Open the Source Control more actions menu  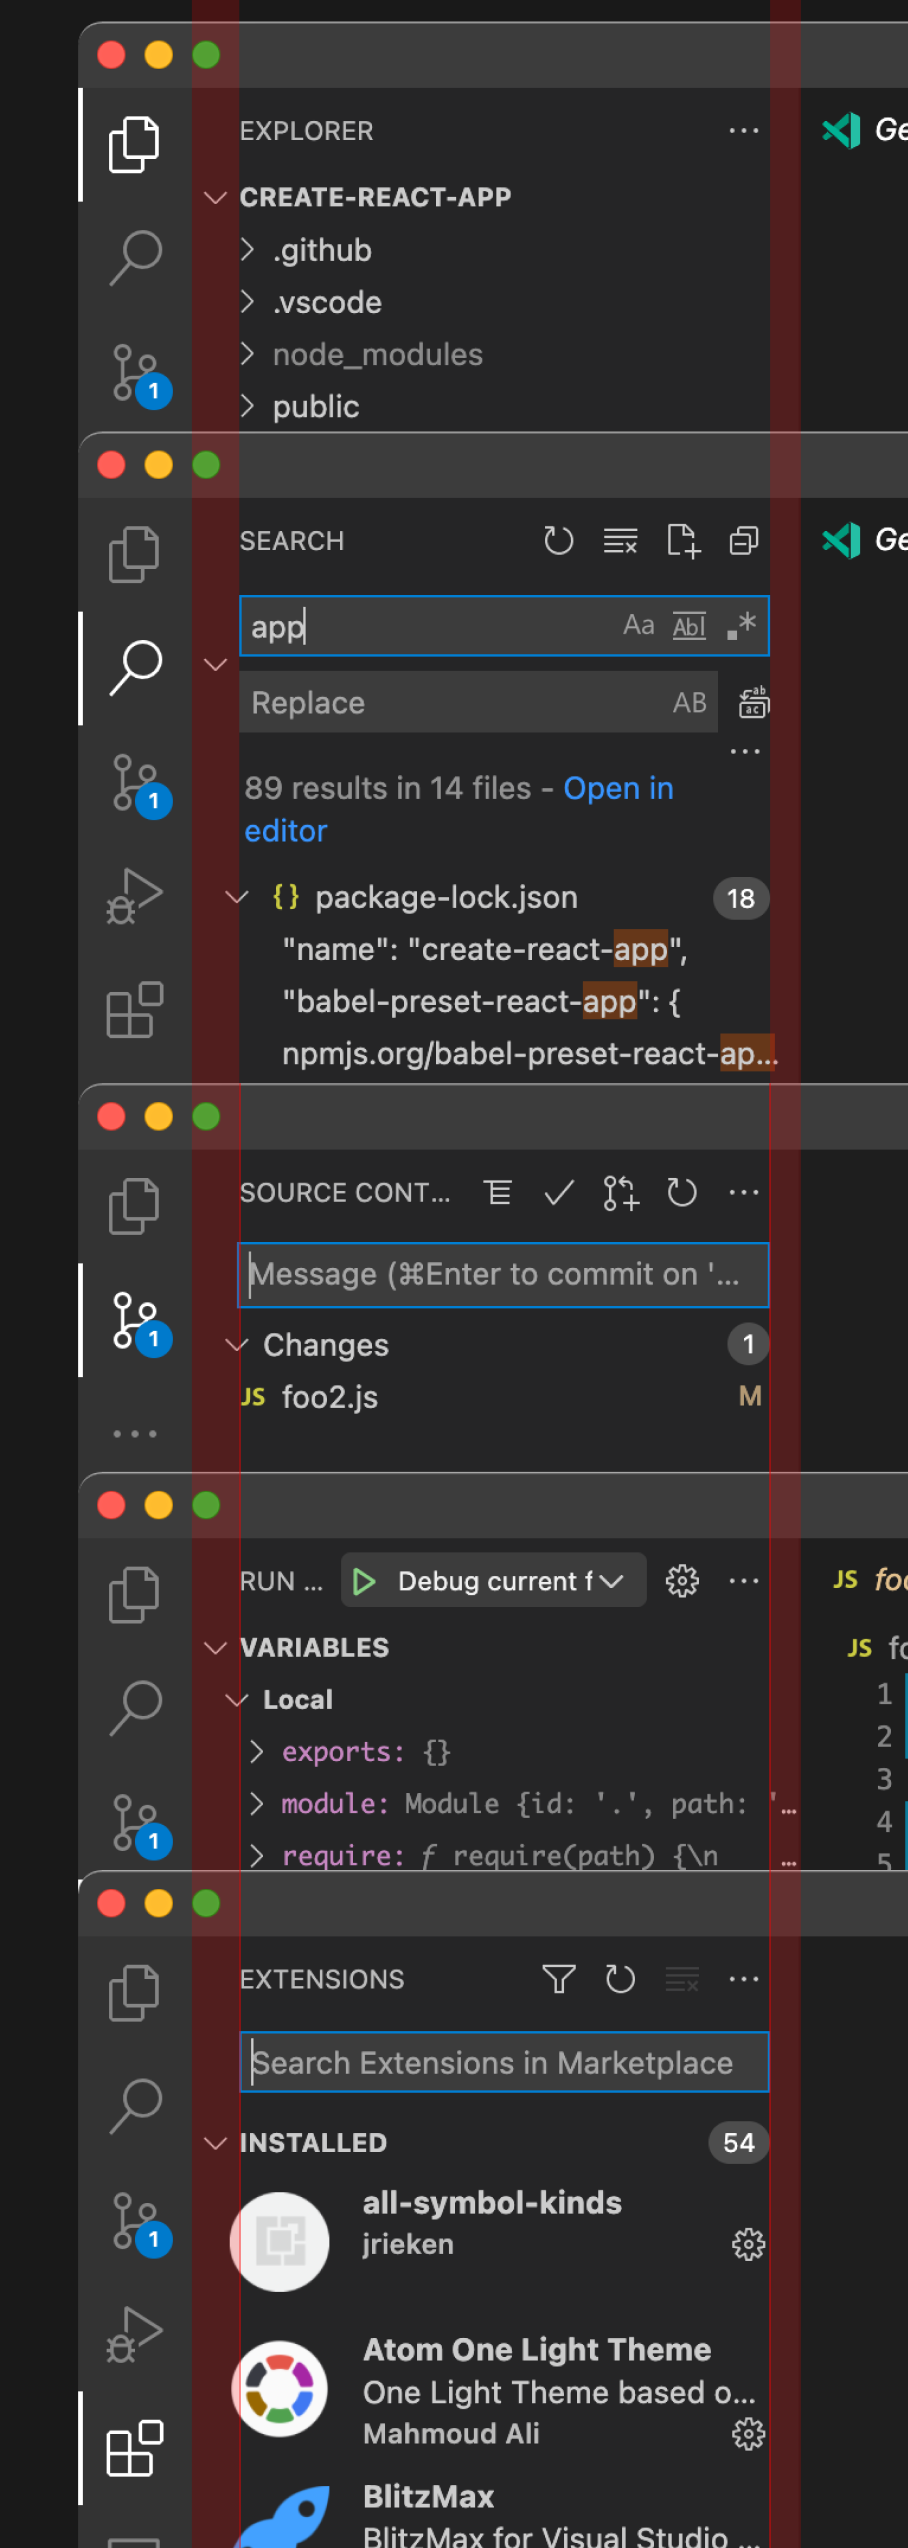[744, 1192]
